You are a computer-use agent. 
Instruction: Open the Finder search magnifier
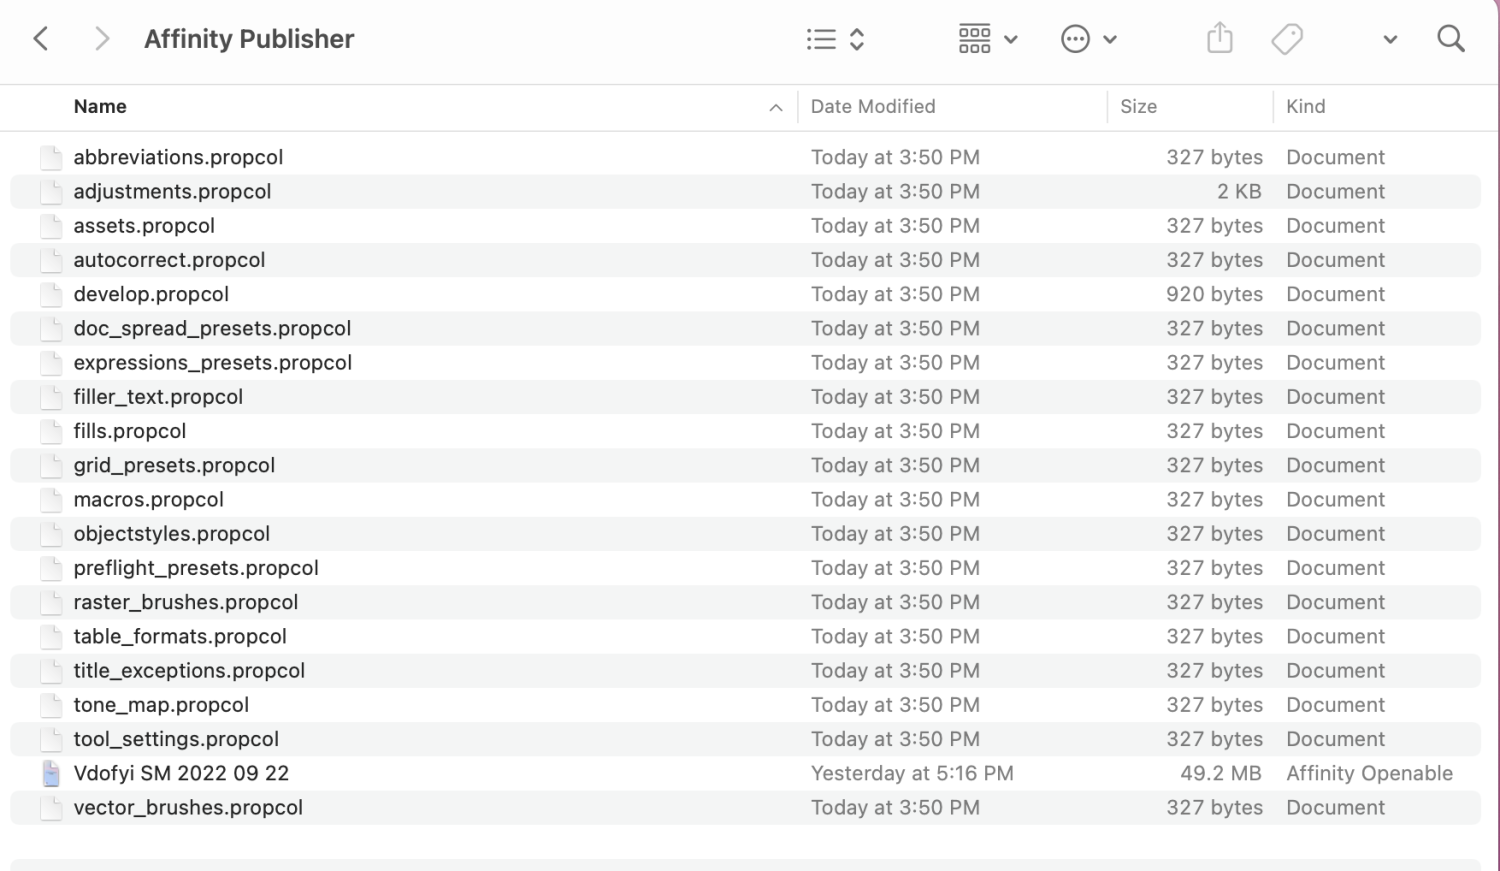(1451, 38)
